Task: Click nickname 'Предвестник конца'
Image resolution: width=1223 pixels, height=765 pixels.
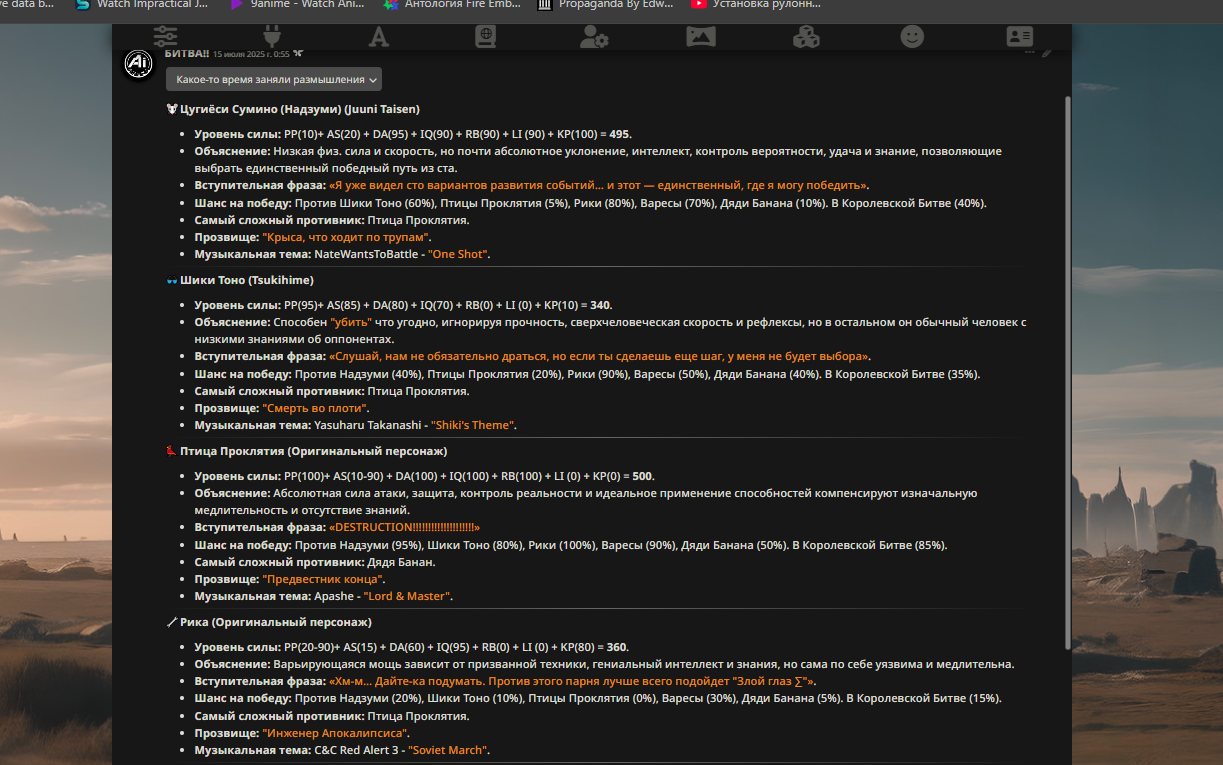Action: tap(324, 579)
